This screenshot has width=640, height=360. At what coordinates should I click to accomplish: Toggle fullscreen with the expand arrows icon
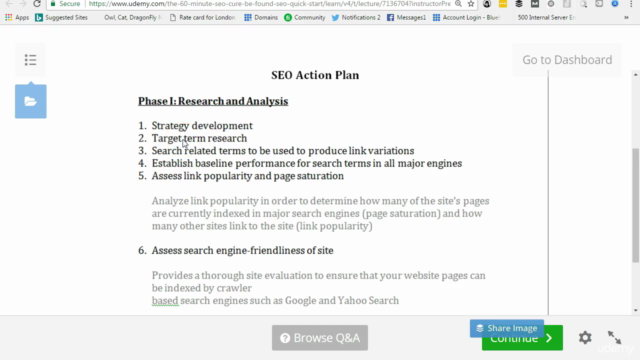coord(614,338)
